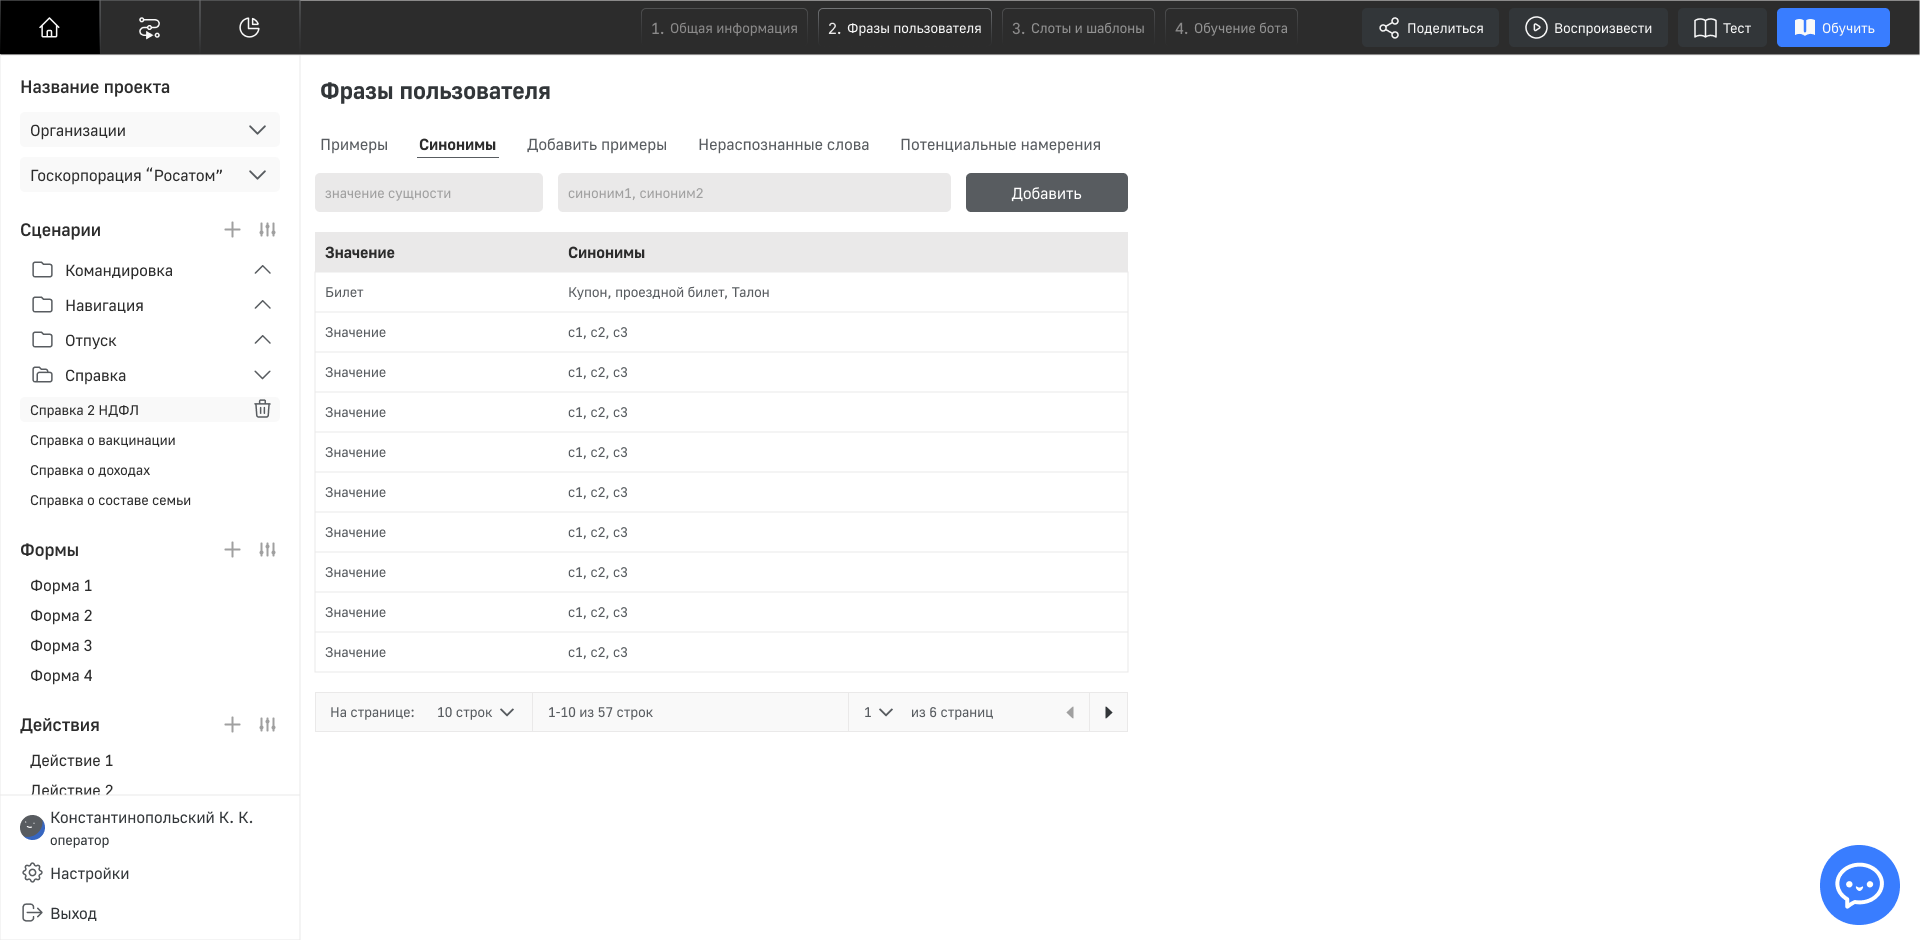Collapse the Командировка folder chevron
1920x940 pixels.
click(262, 269)
